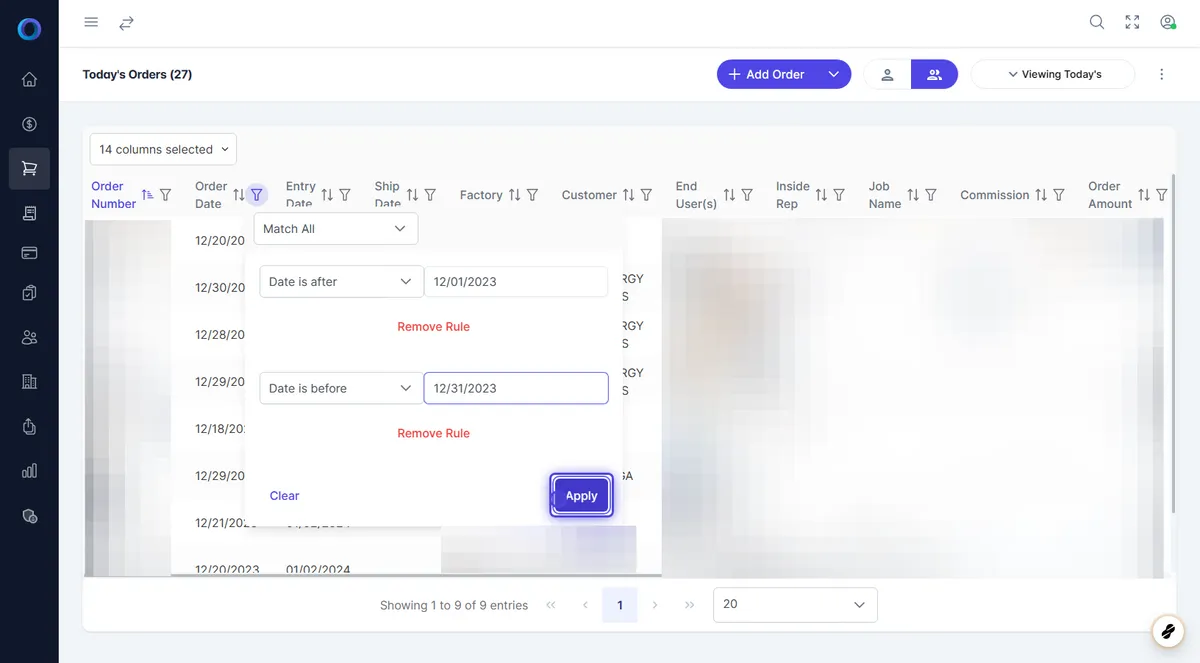Viewport: 1200px width, 663px height.
Task: Select page 1 in pagination
Action: click(620, 605)
